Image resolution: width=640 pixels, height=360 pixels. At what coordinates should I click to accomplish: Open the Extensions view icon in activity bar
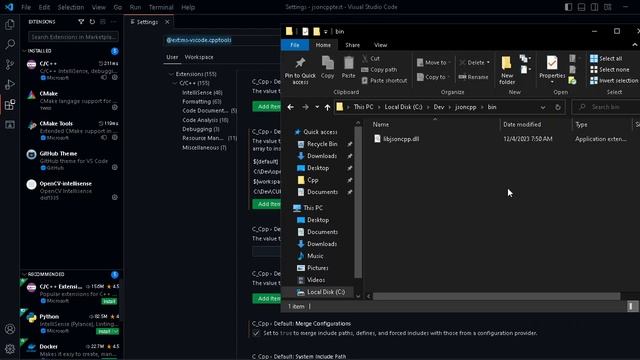coord(10,104)
